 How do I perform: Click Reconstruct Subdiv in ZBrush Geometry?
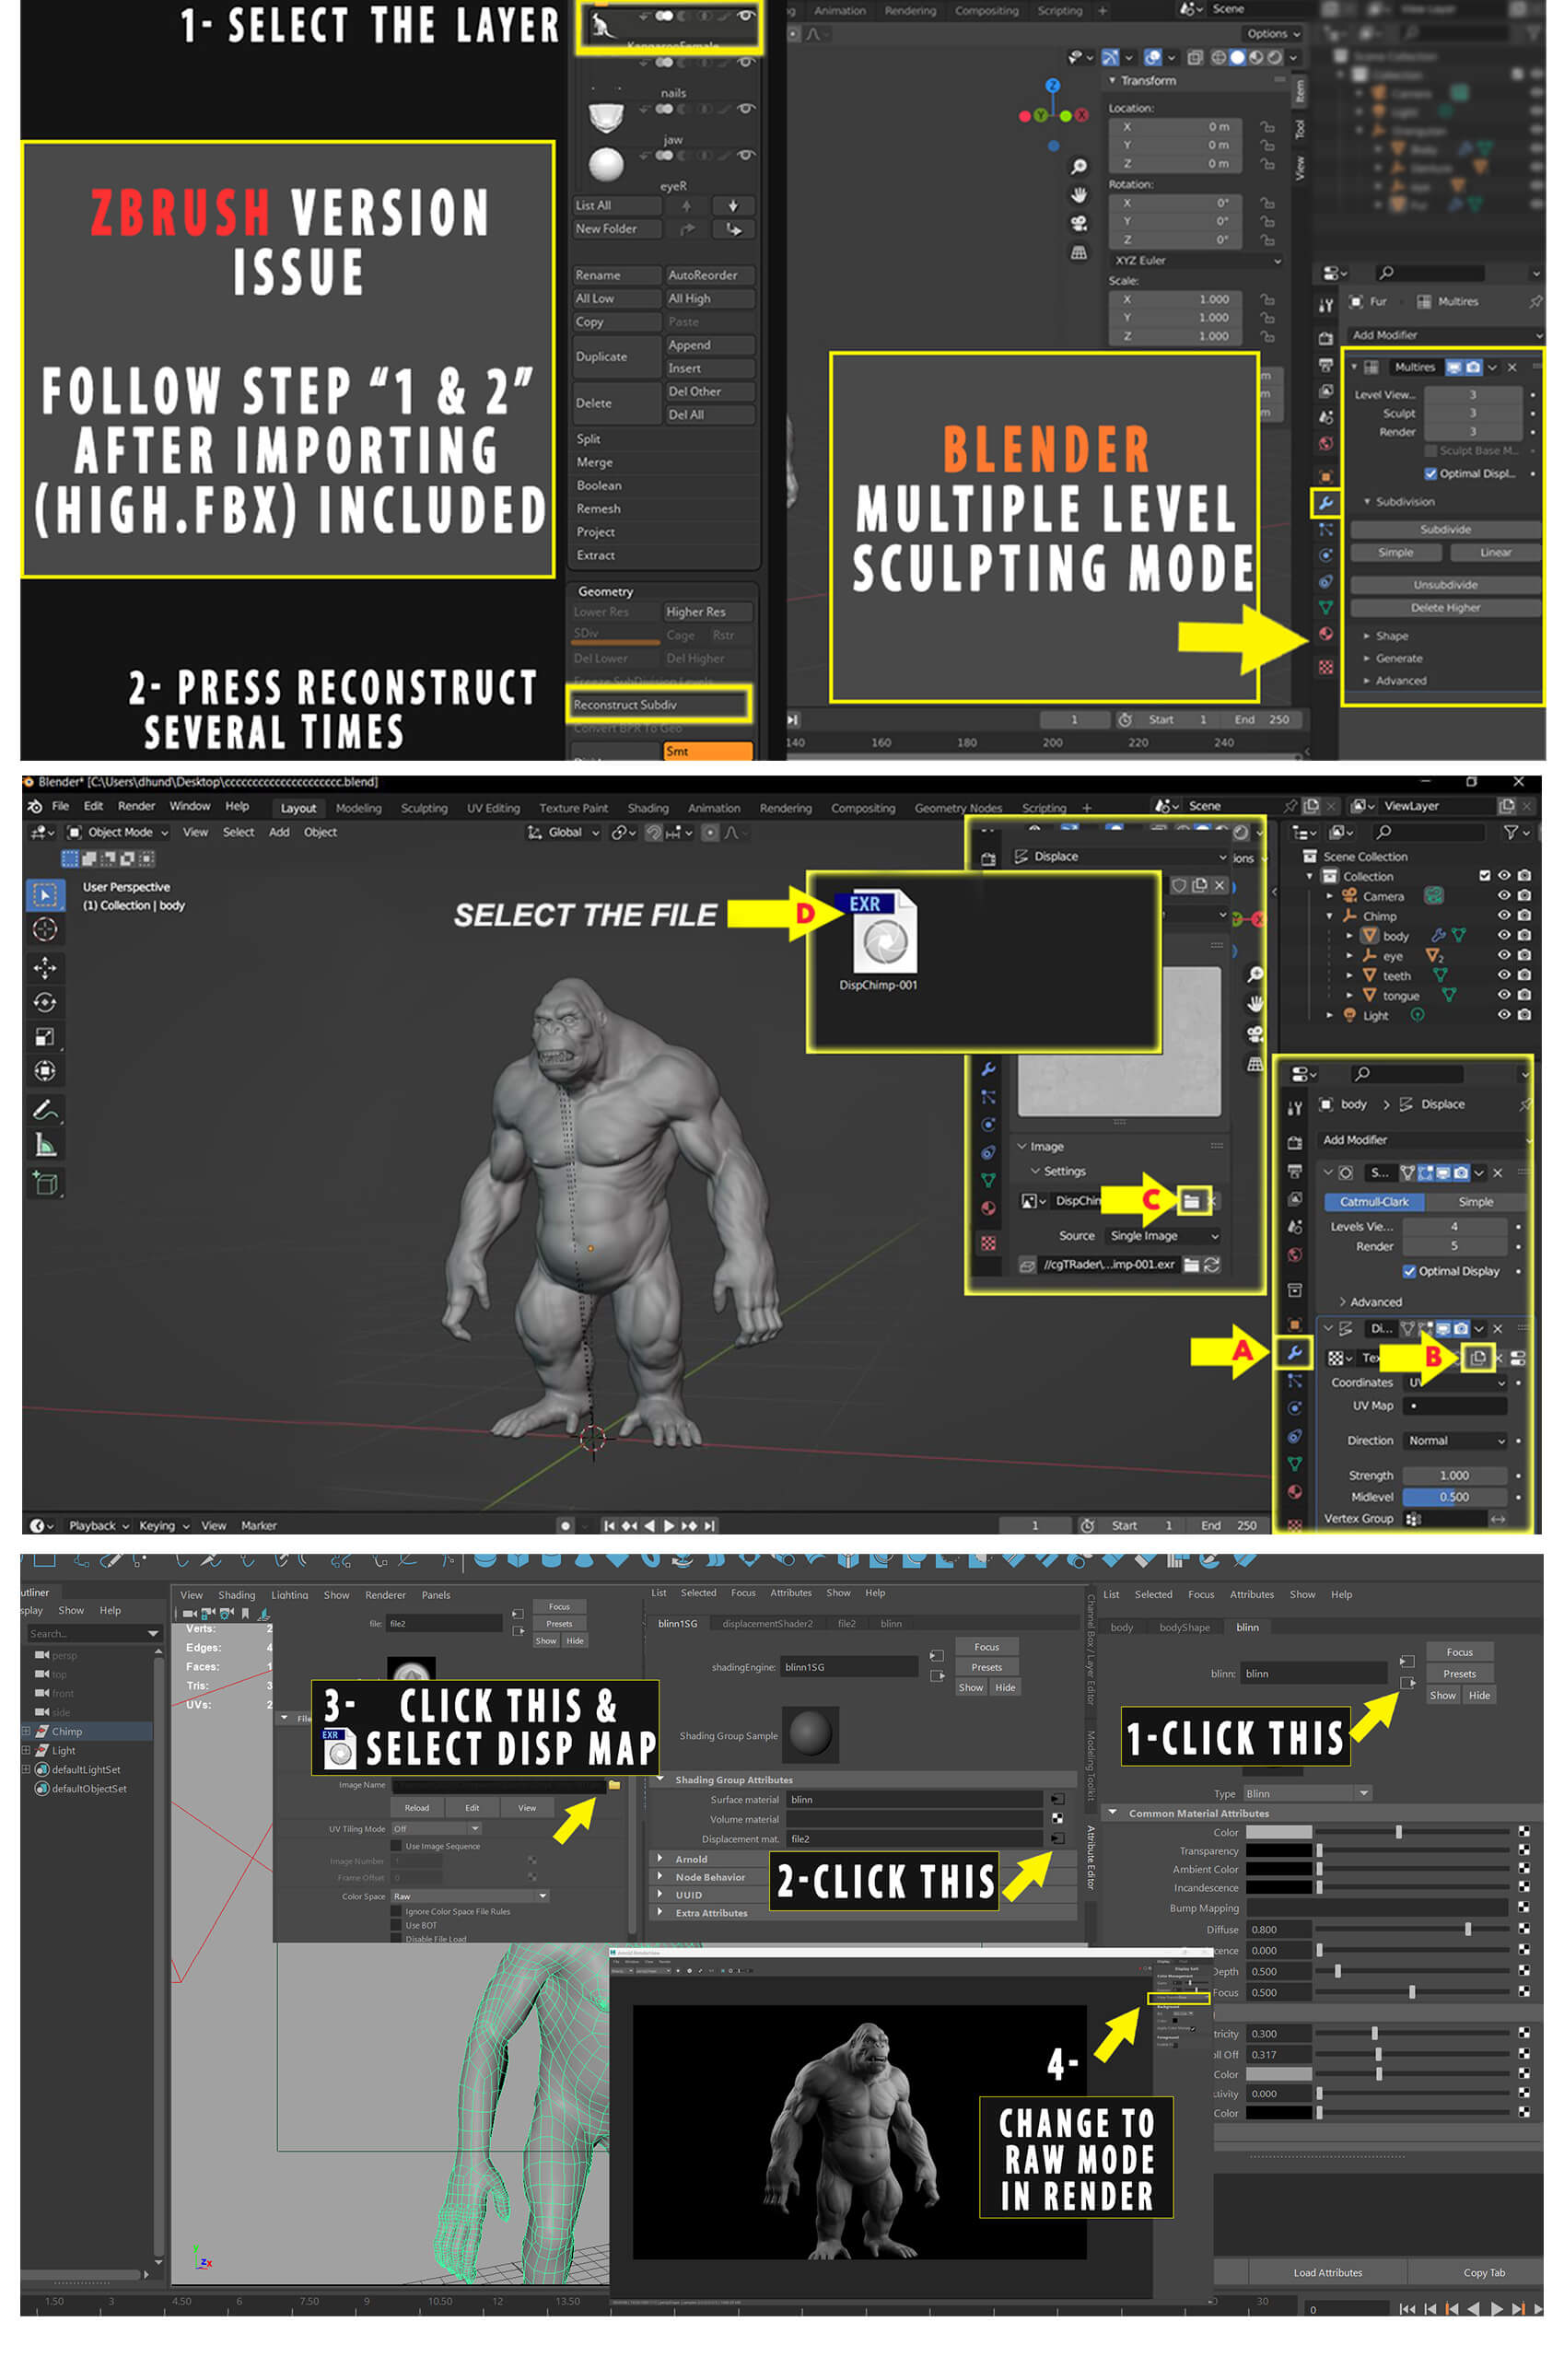pyautogui.click(x=658, y=704)
